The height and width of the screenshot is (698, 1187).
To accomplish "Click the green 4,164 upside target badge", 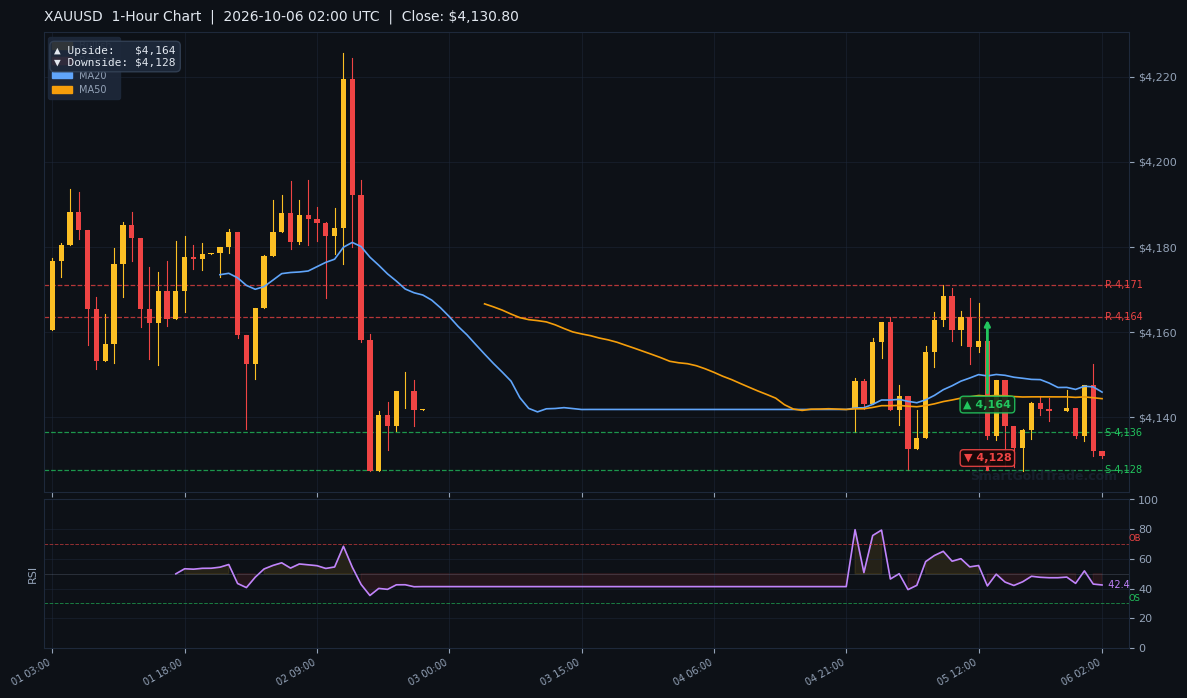I will pos(986,404).
